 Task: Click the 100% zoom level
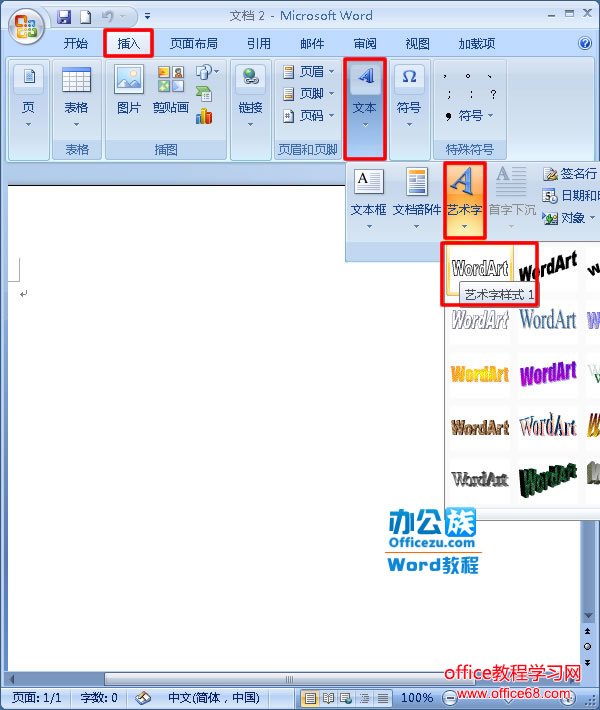click(417, 697)
